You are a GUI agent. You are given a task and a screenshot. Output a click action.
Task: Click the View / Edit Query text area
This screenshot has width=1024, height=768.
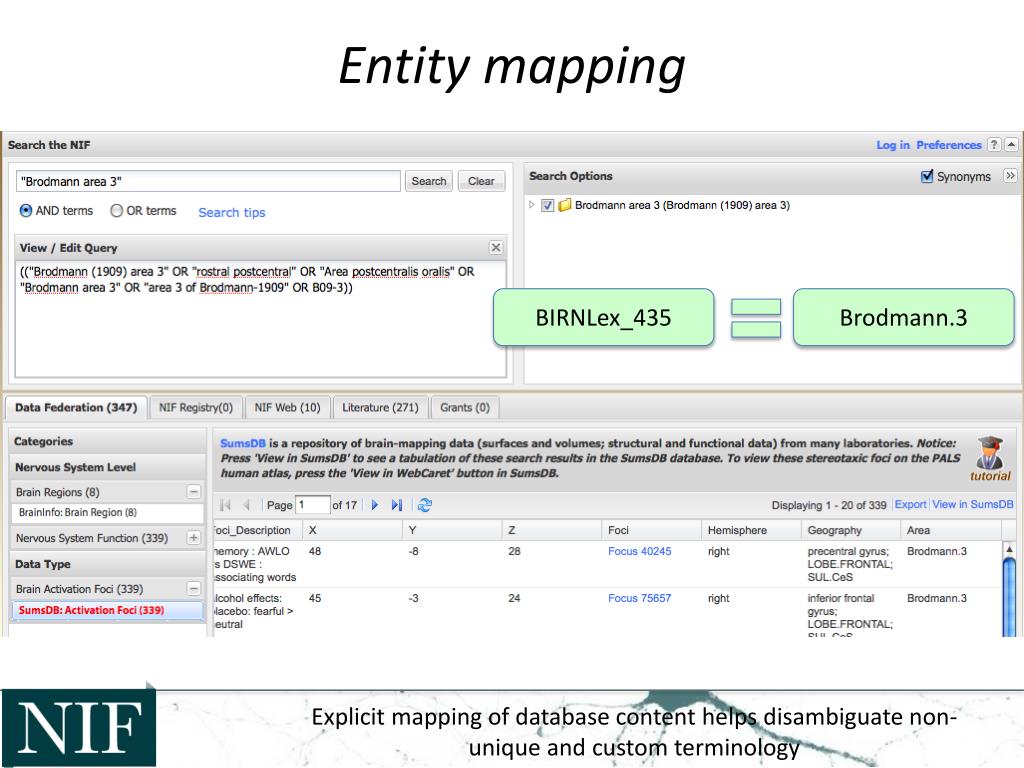pos(261,319)
